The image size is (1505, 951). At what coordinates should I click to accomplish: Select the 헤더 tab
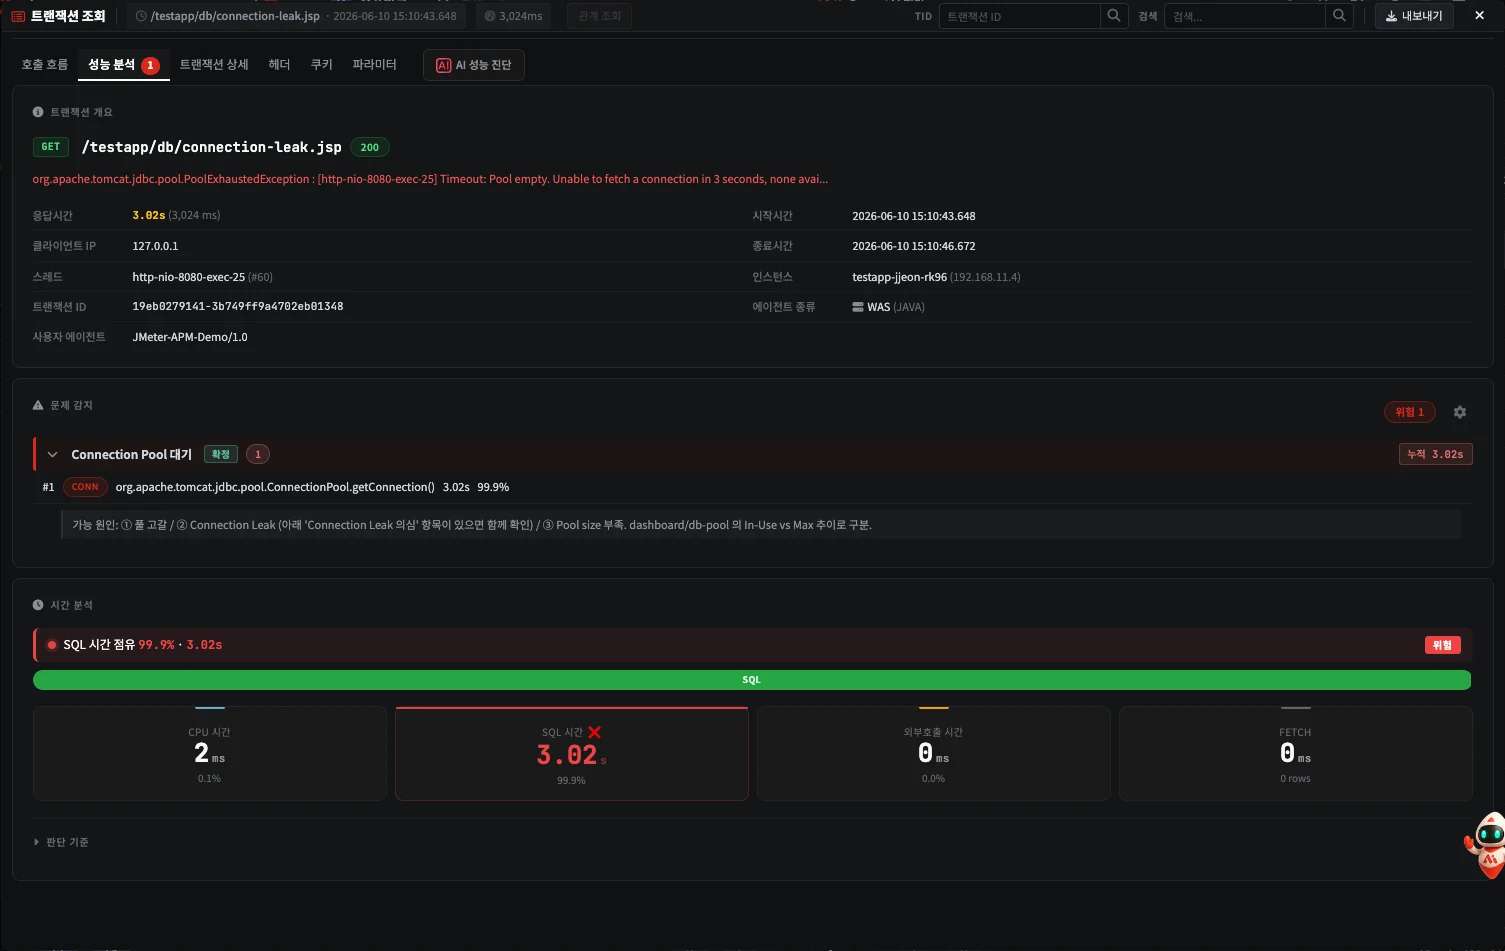pos(279,65)
